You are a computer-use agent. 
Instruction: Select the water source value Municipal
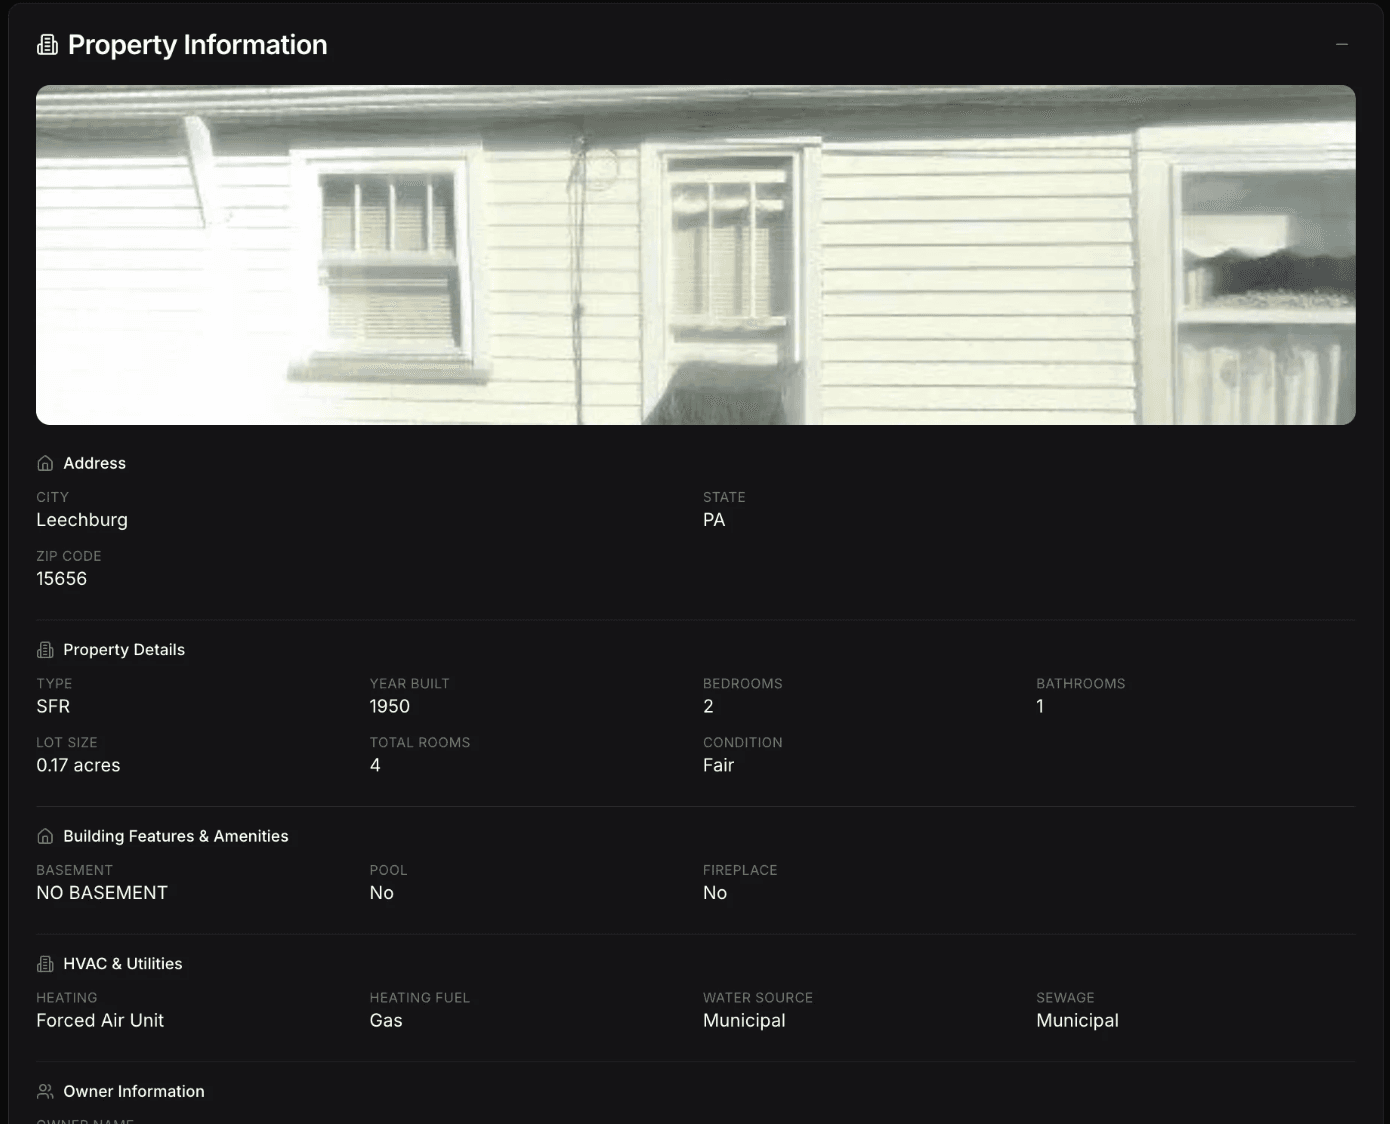coord(744,1020)
